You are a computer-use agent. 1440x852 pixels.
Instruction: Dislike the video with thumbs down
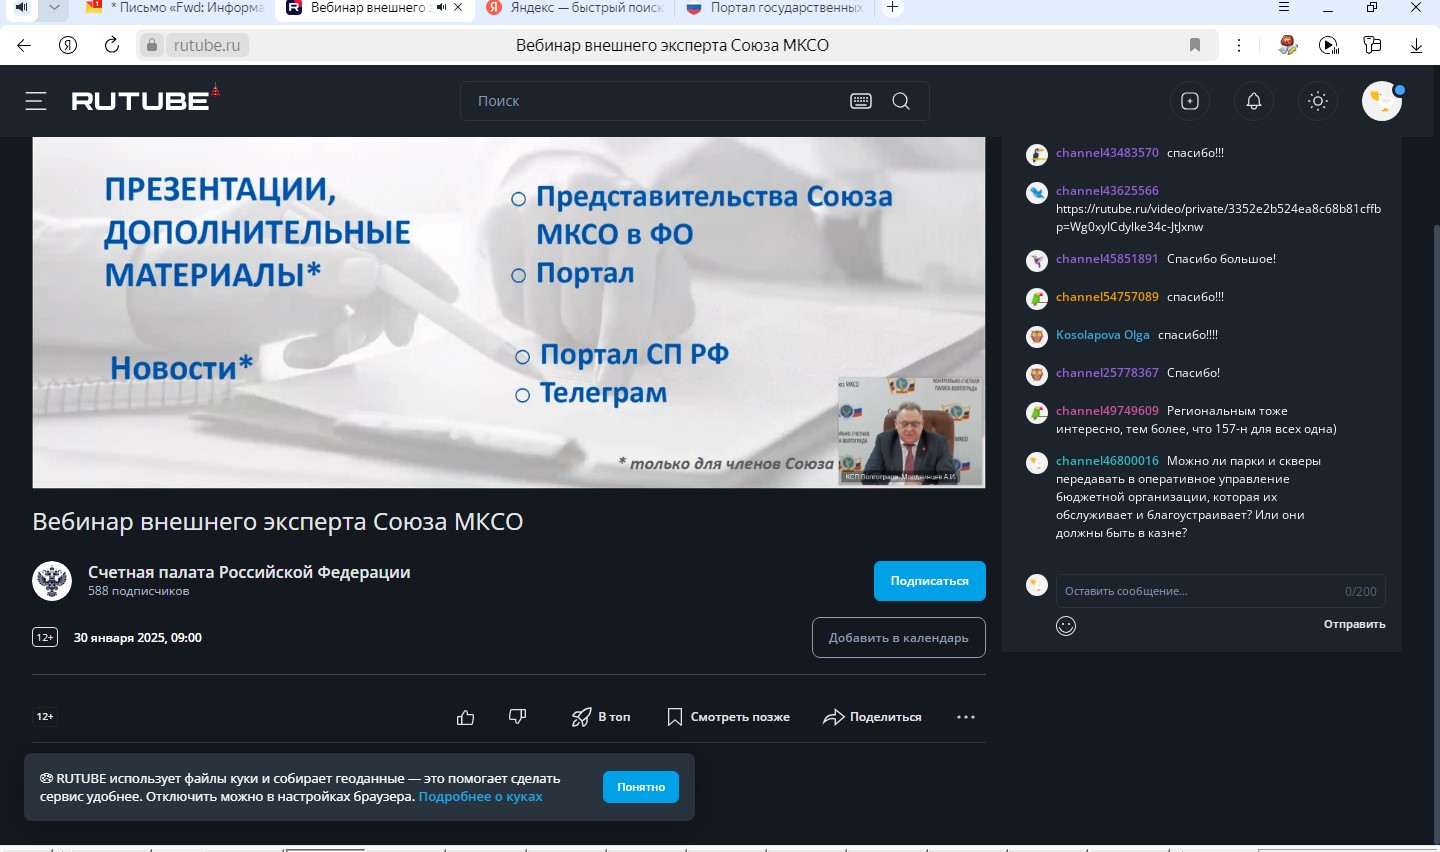(x=517, y=716)
